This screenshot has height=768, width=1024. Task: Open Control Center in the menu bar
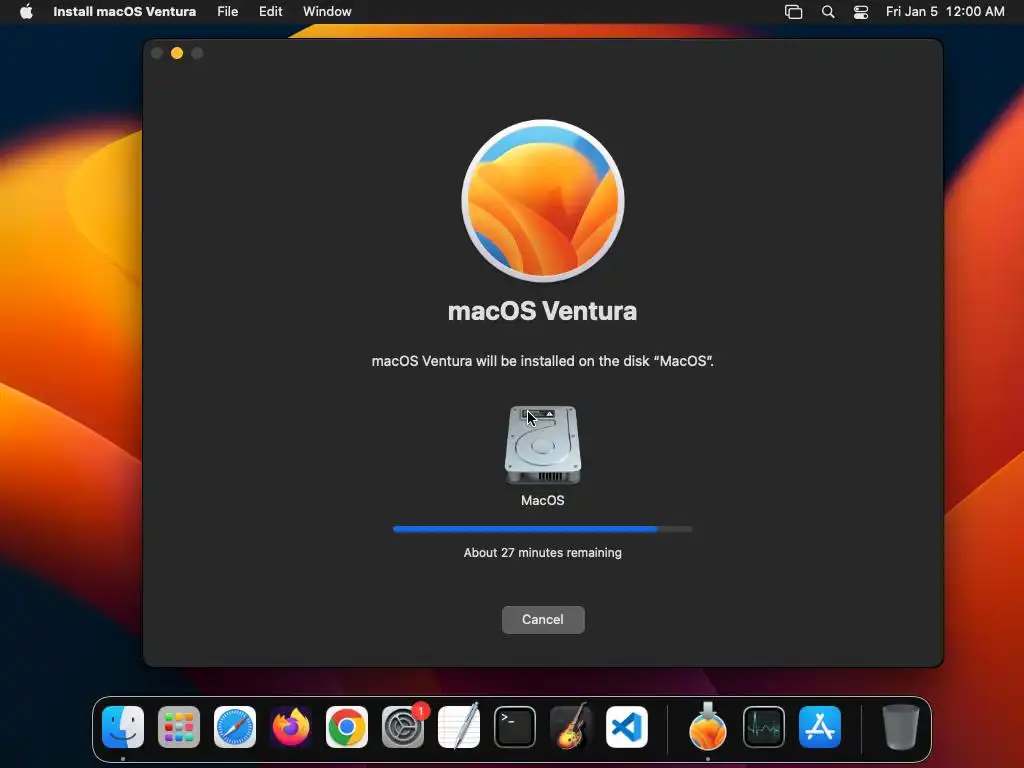861,12
